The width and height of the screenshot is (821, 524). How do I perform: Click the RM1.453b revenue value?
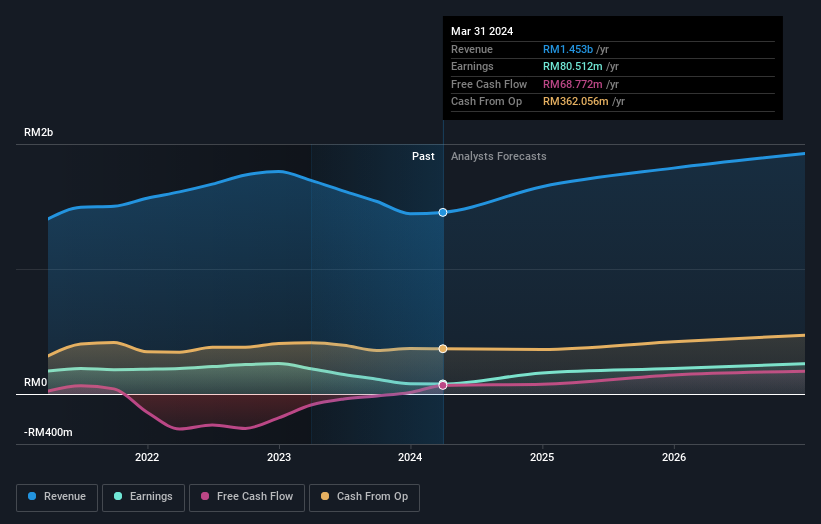click(568, 49)
